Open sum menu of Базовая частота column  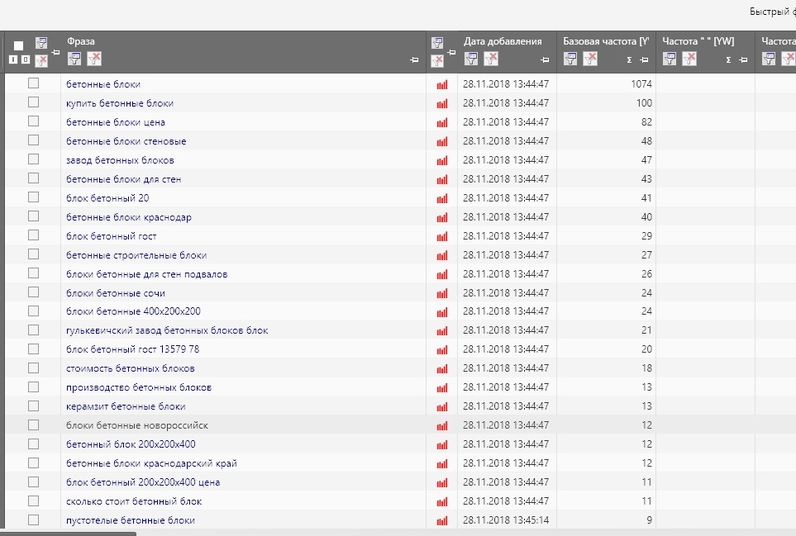click(630, 60)
